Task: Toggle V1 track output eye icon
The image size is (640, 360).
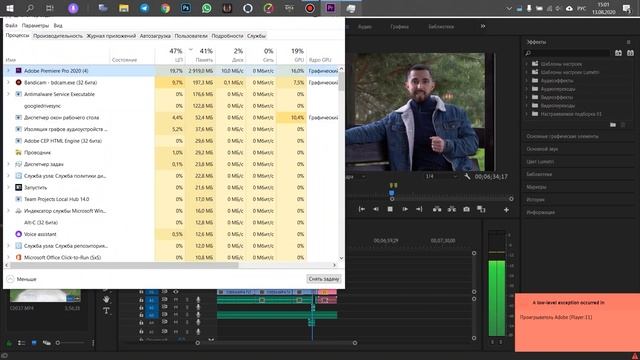Action: (176, 292)
